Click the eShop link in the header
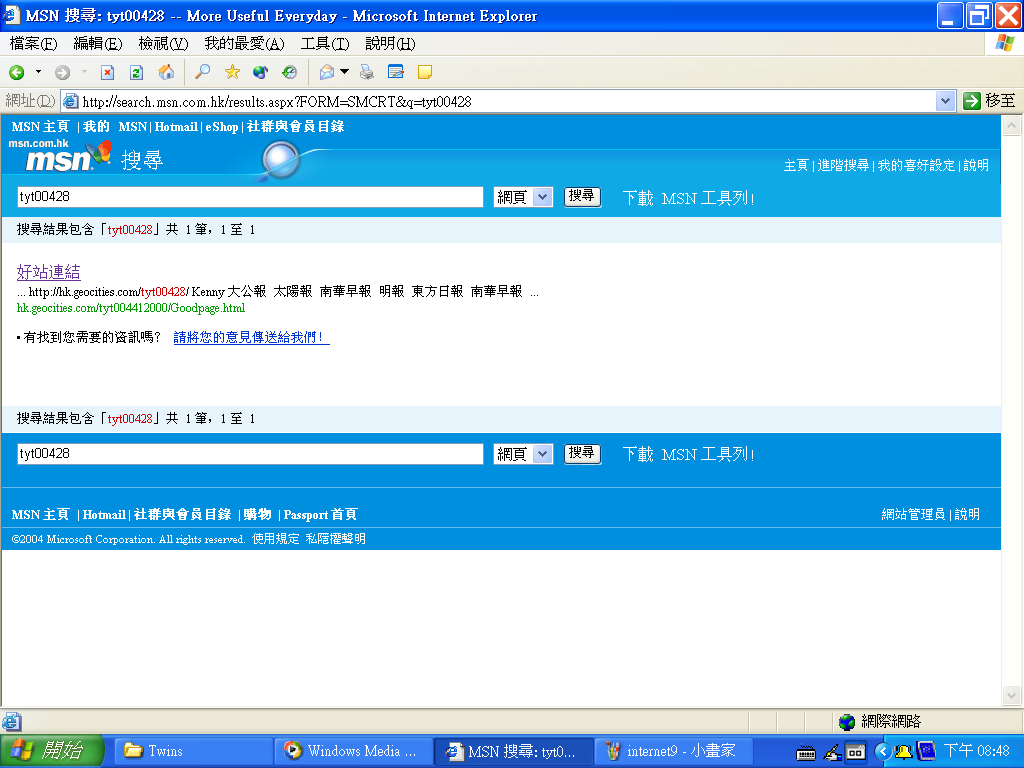Screen dimensions: 1024x768 pyautogui.click(x=222, y=127)
